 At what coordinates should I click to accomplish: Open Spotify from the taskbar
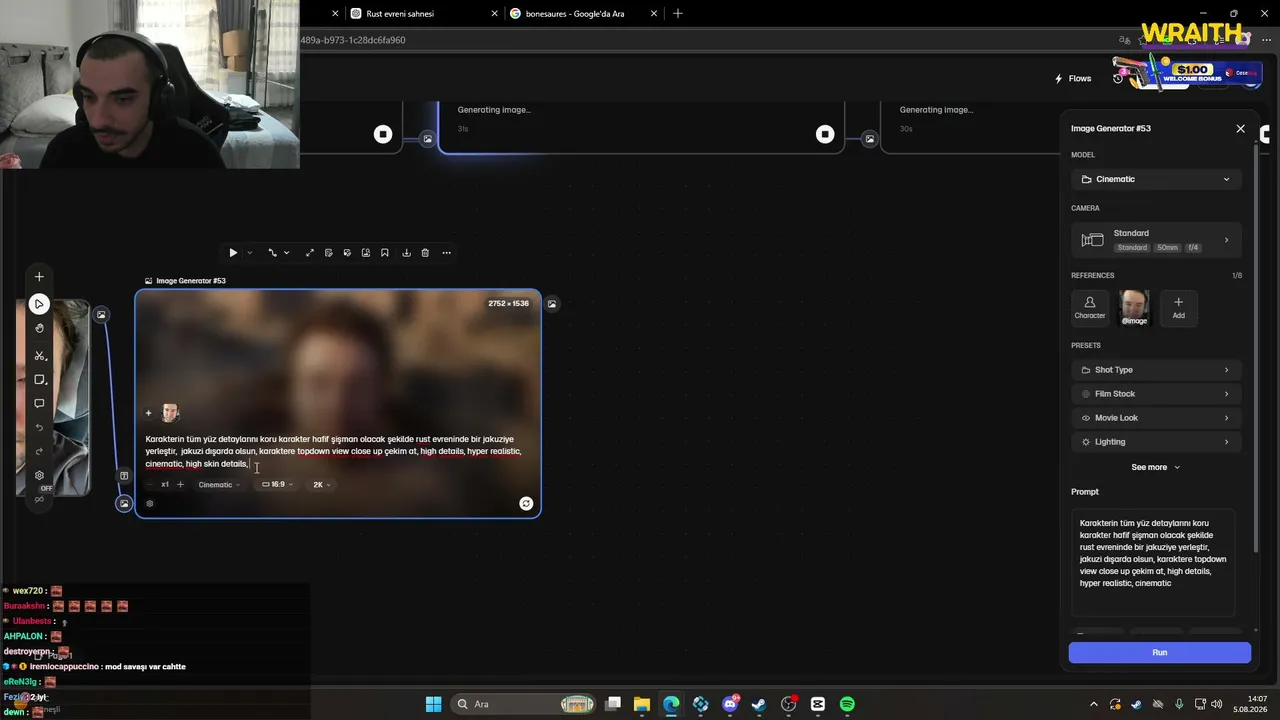847,704
